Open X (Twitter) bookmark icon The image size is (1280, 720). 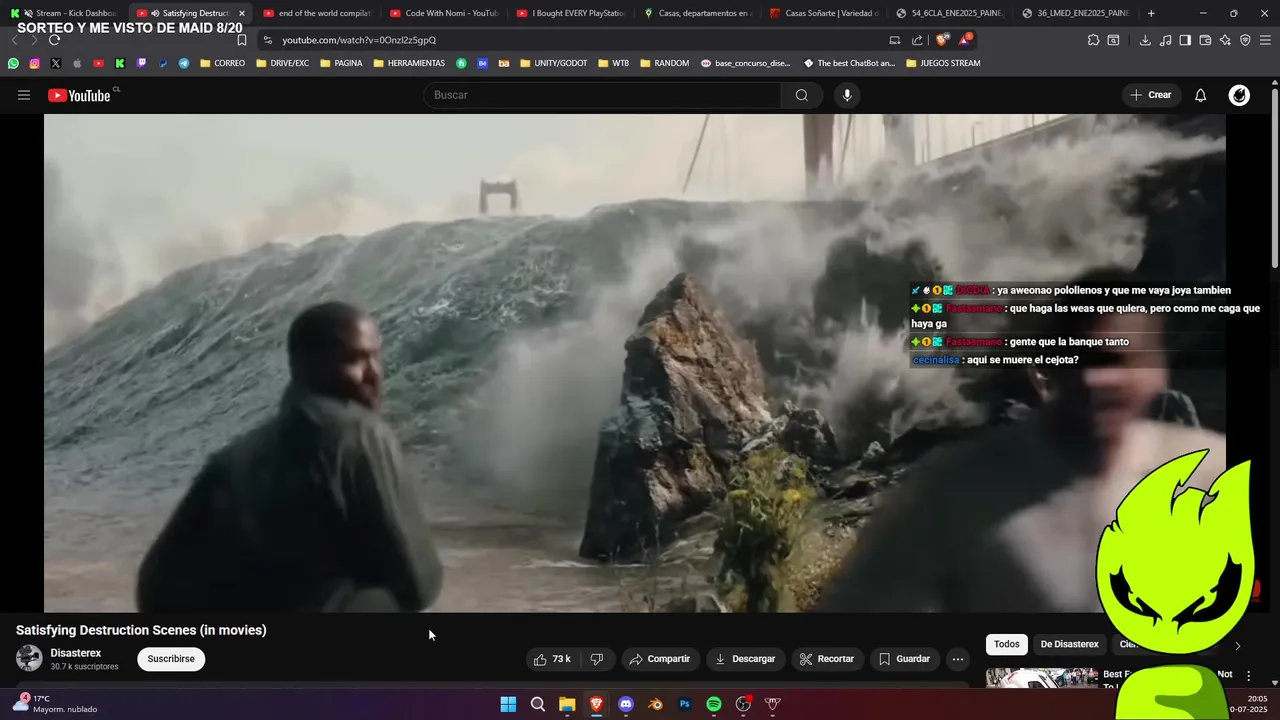click(55, 63)
